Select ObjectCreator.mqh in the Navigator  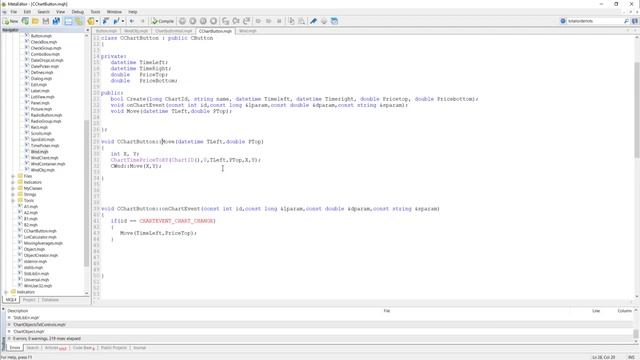point(41,256)
